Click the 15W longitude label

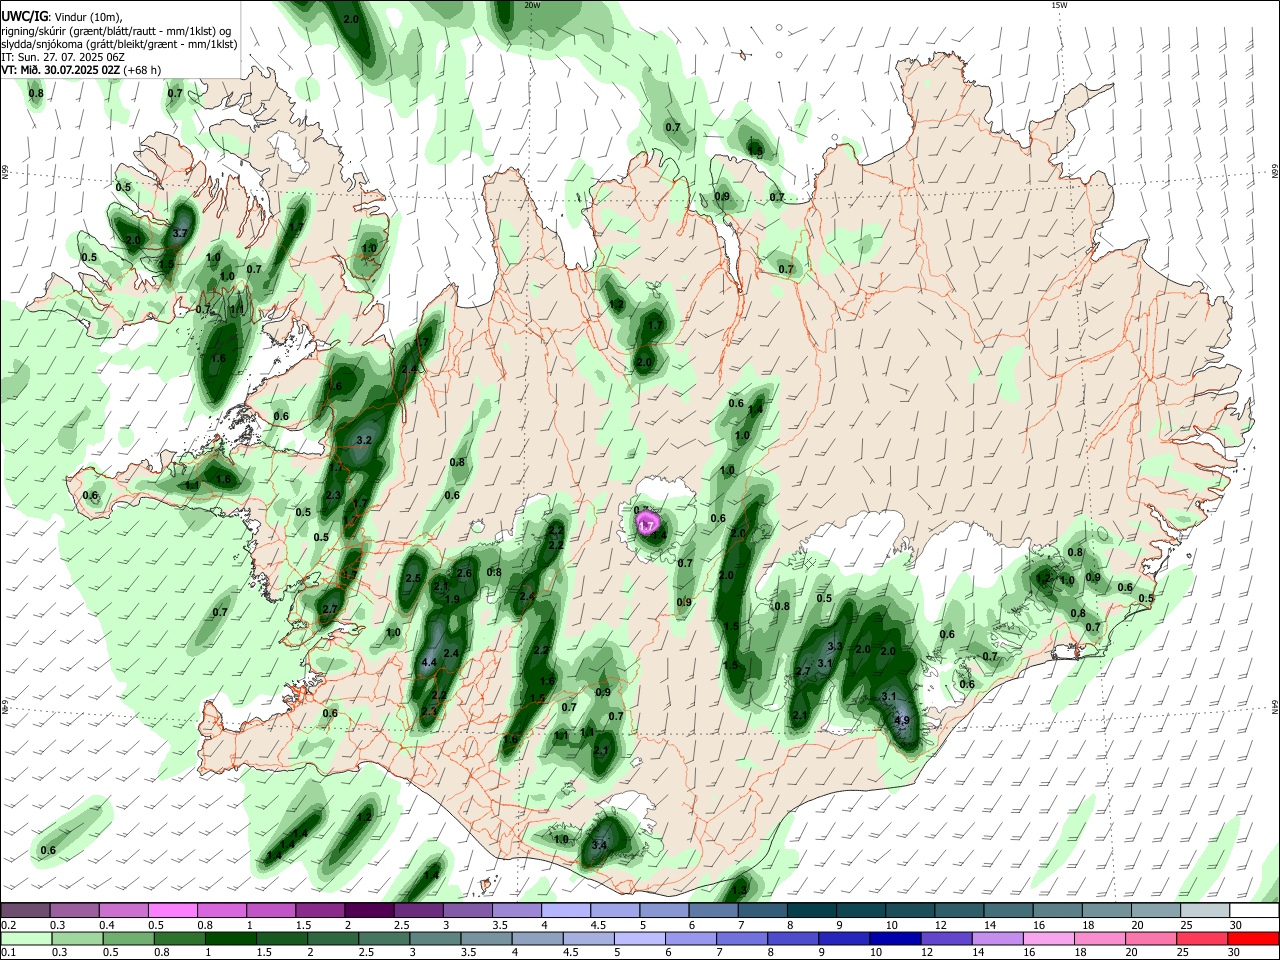coord(1059,5)
